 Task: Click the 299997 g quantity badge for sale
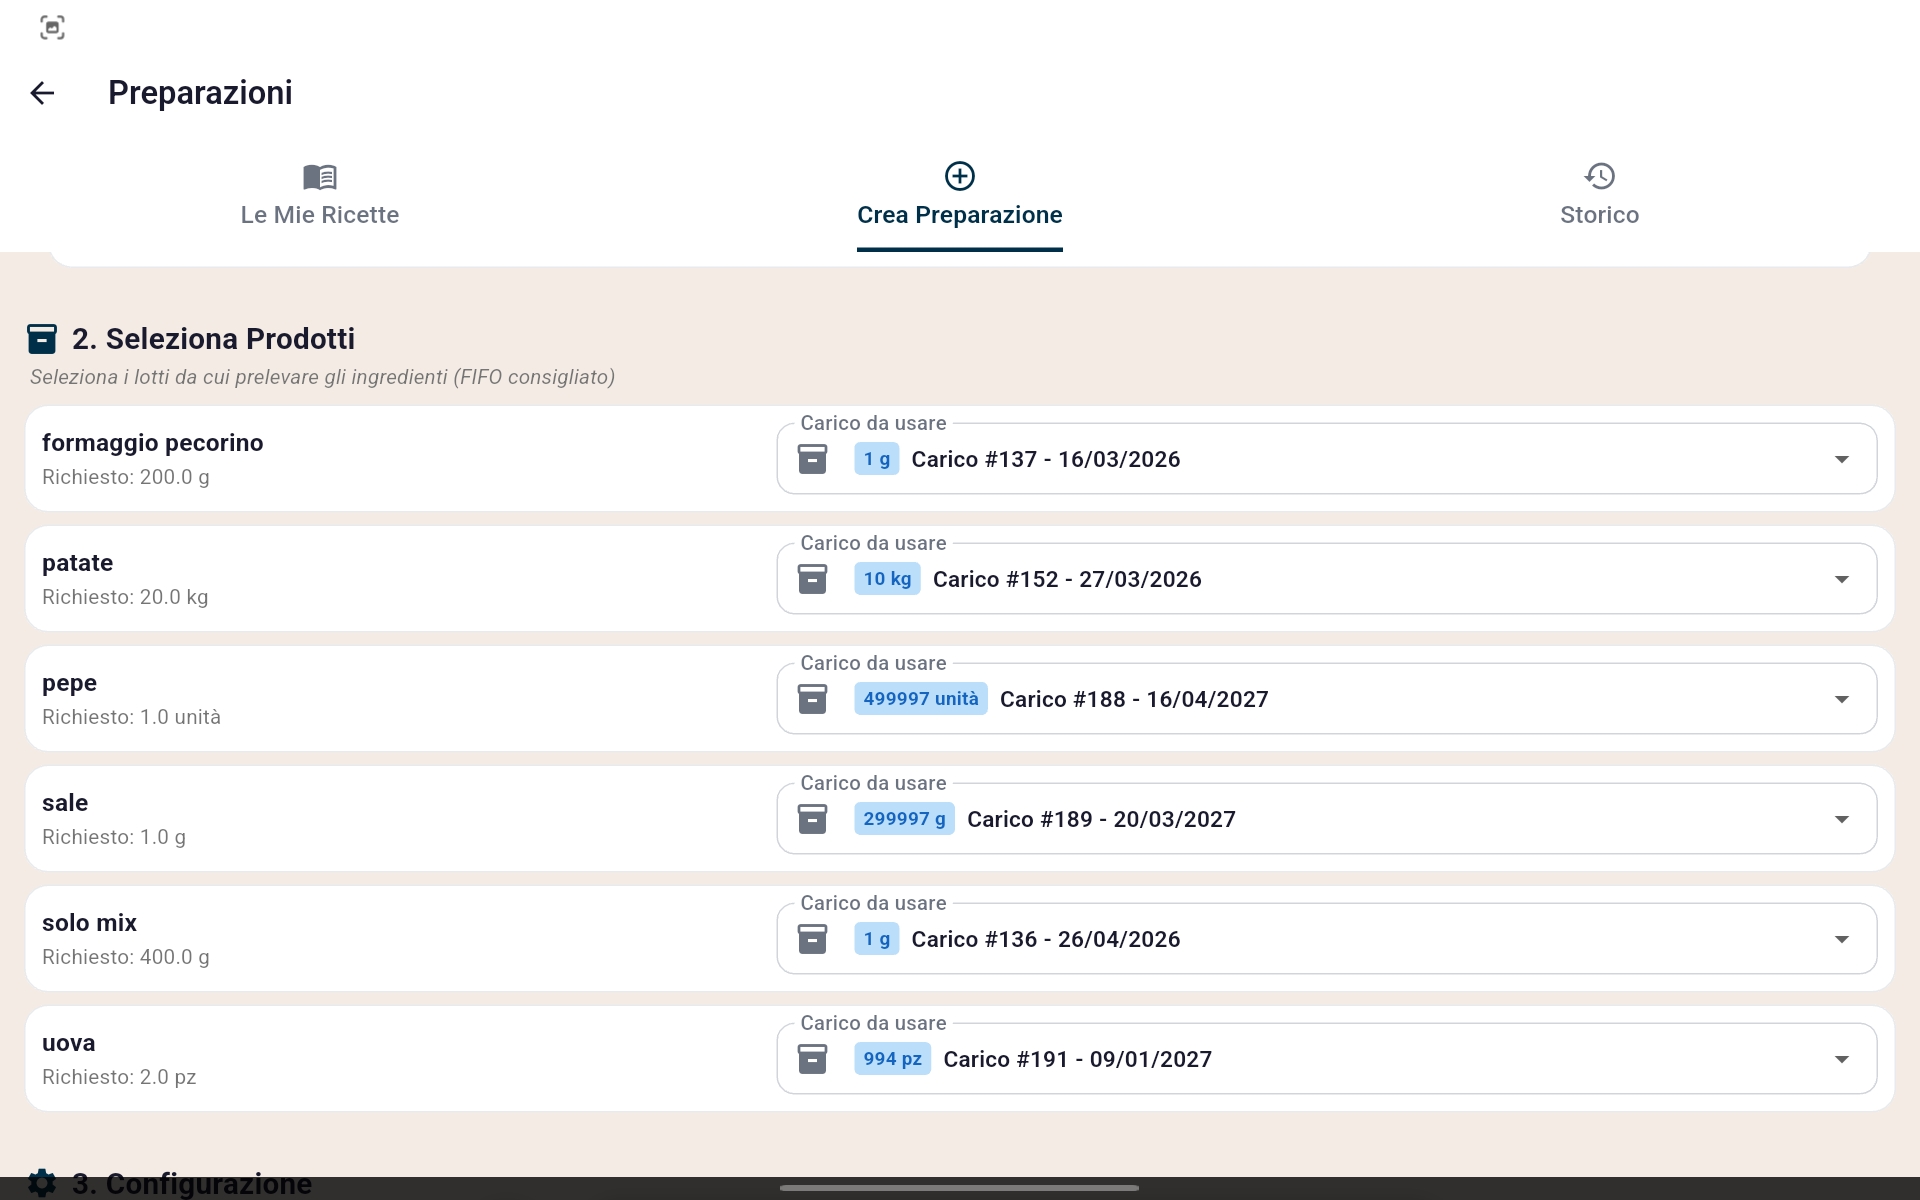click(904, 819)
